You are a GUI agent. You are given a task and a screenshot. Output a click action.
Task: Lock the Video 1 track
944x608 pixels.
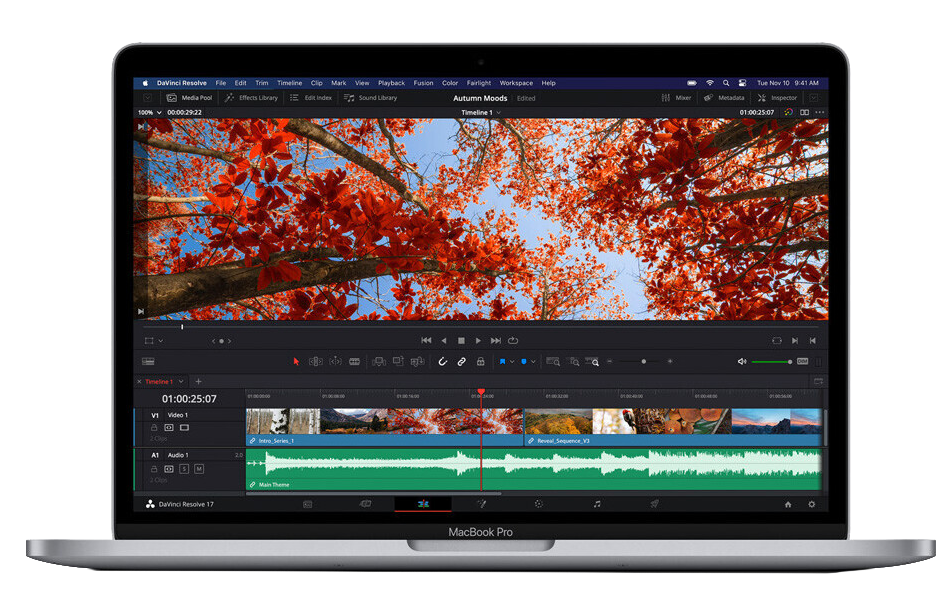pyautogui.click(x=154, y=427)
